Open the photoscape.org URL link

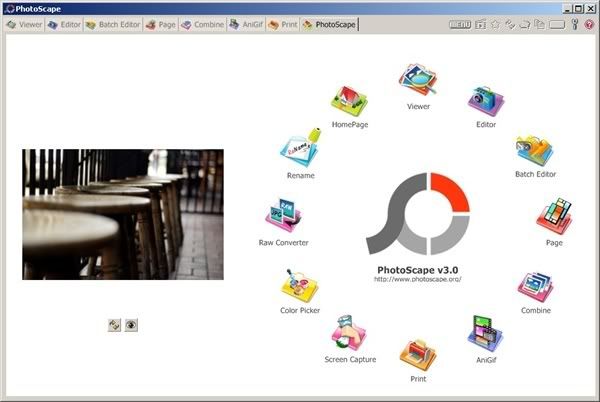coord(417,279)
